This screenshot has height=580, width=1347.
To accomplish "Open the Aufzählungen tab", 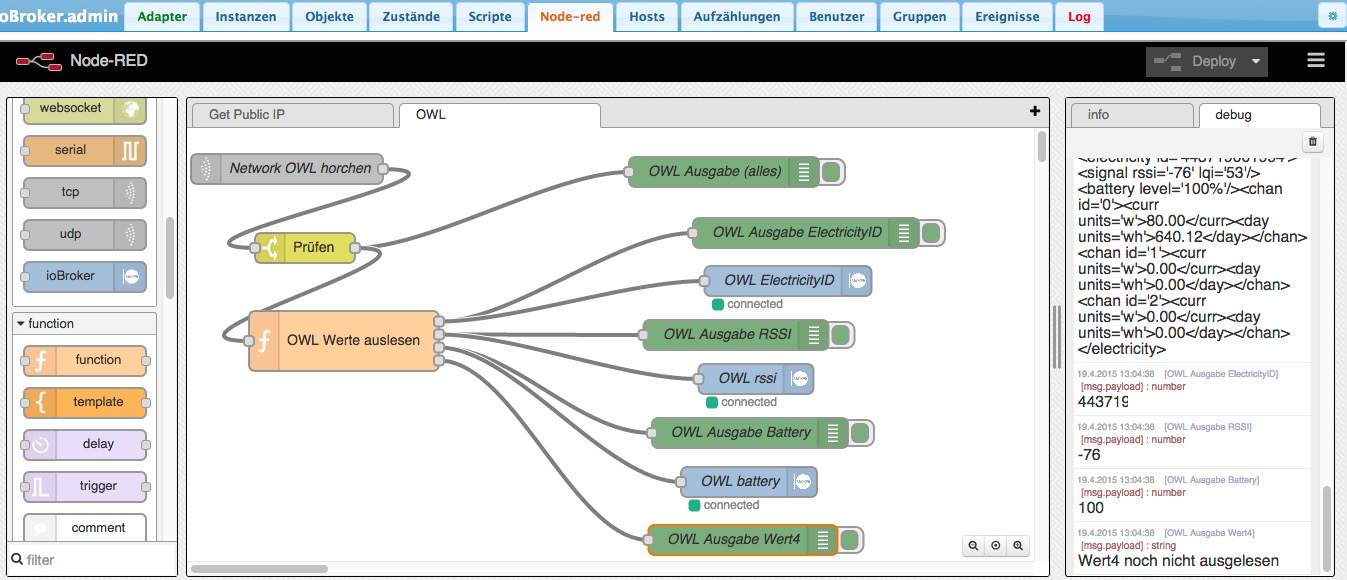I will click(x=737, y=16).
